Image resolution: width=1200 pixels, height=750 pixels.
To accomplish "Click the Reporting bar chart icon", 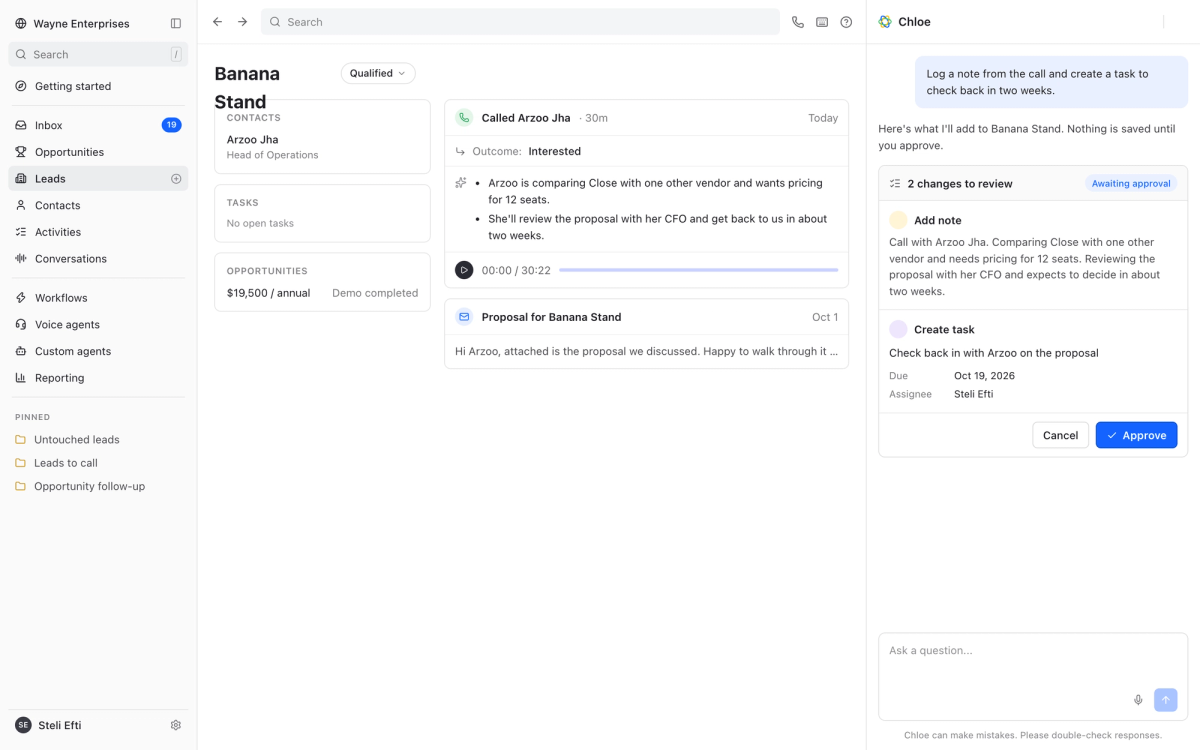I will click(21, 378).
